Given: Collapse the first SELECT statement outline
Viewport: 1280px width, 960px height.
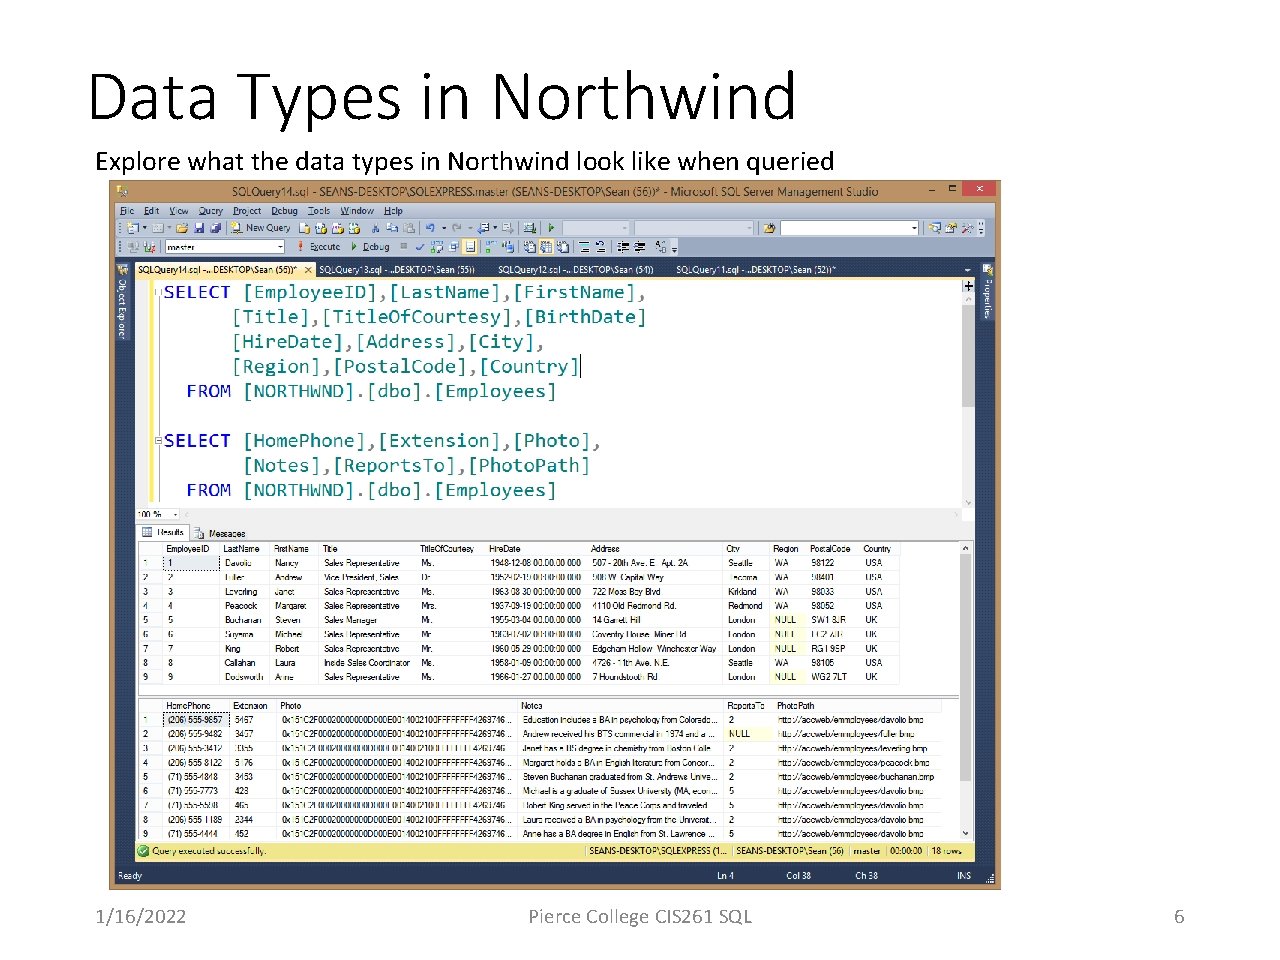Looking at the screenshot, I should [x=157, y=292].
